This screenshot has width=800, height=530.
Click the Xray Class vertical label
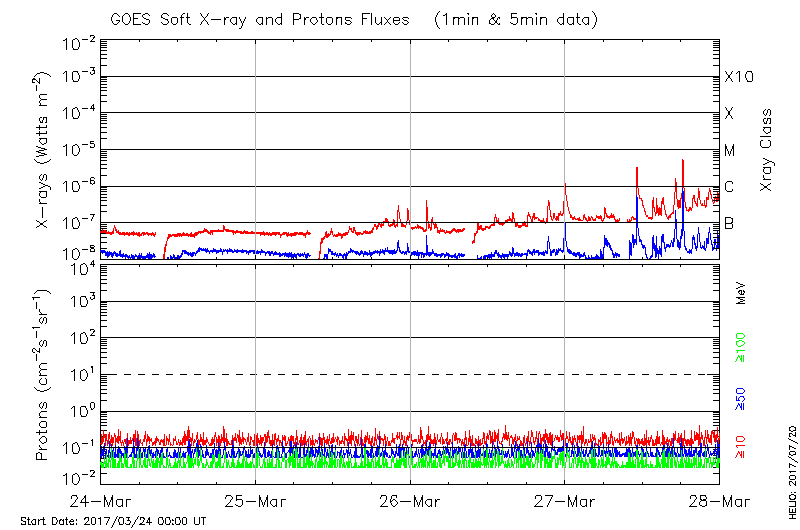[x=767, y=150]
